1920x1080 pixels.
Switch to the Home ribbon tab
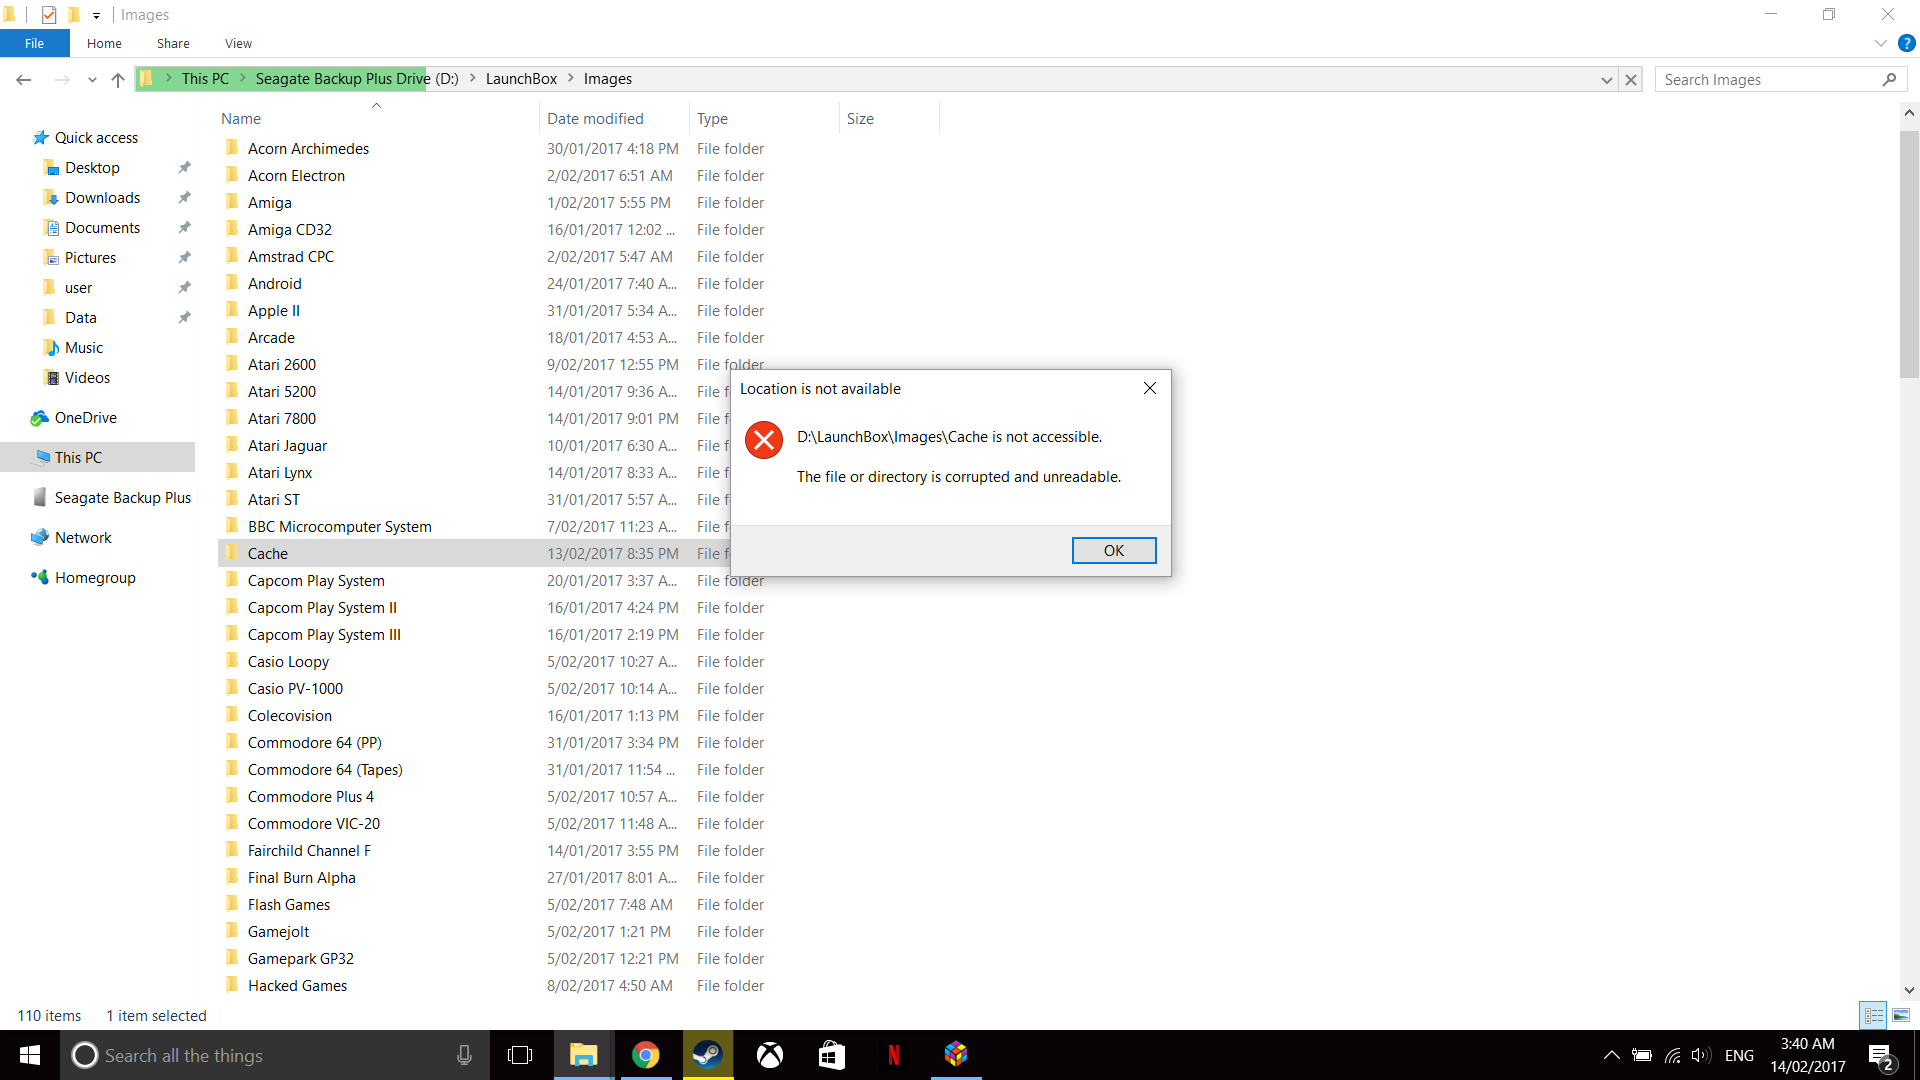pos(104,43)
